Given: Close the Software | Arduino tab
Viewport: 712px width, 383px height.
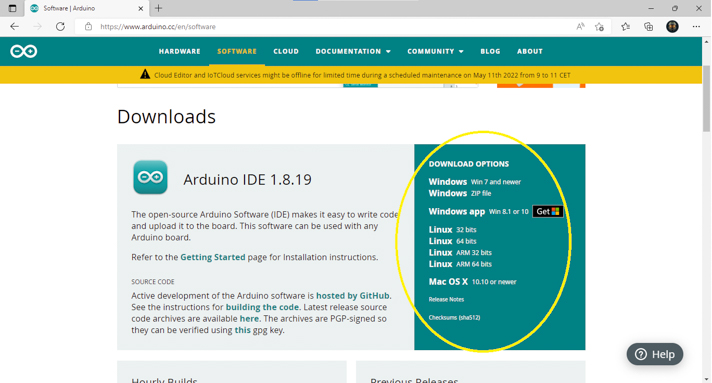Looking at the screenshot, I should point(141,9).
